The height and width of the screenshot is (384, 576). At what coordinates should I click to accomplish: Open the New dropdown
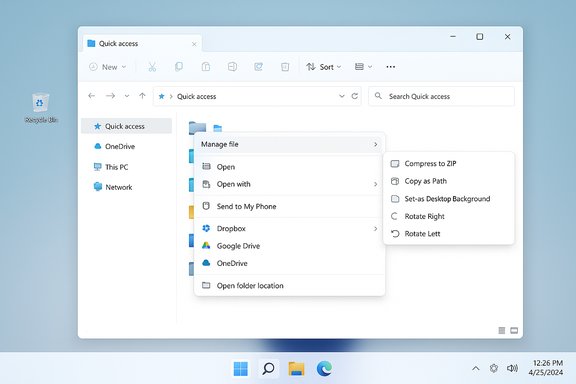tap(108, 67)
